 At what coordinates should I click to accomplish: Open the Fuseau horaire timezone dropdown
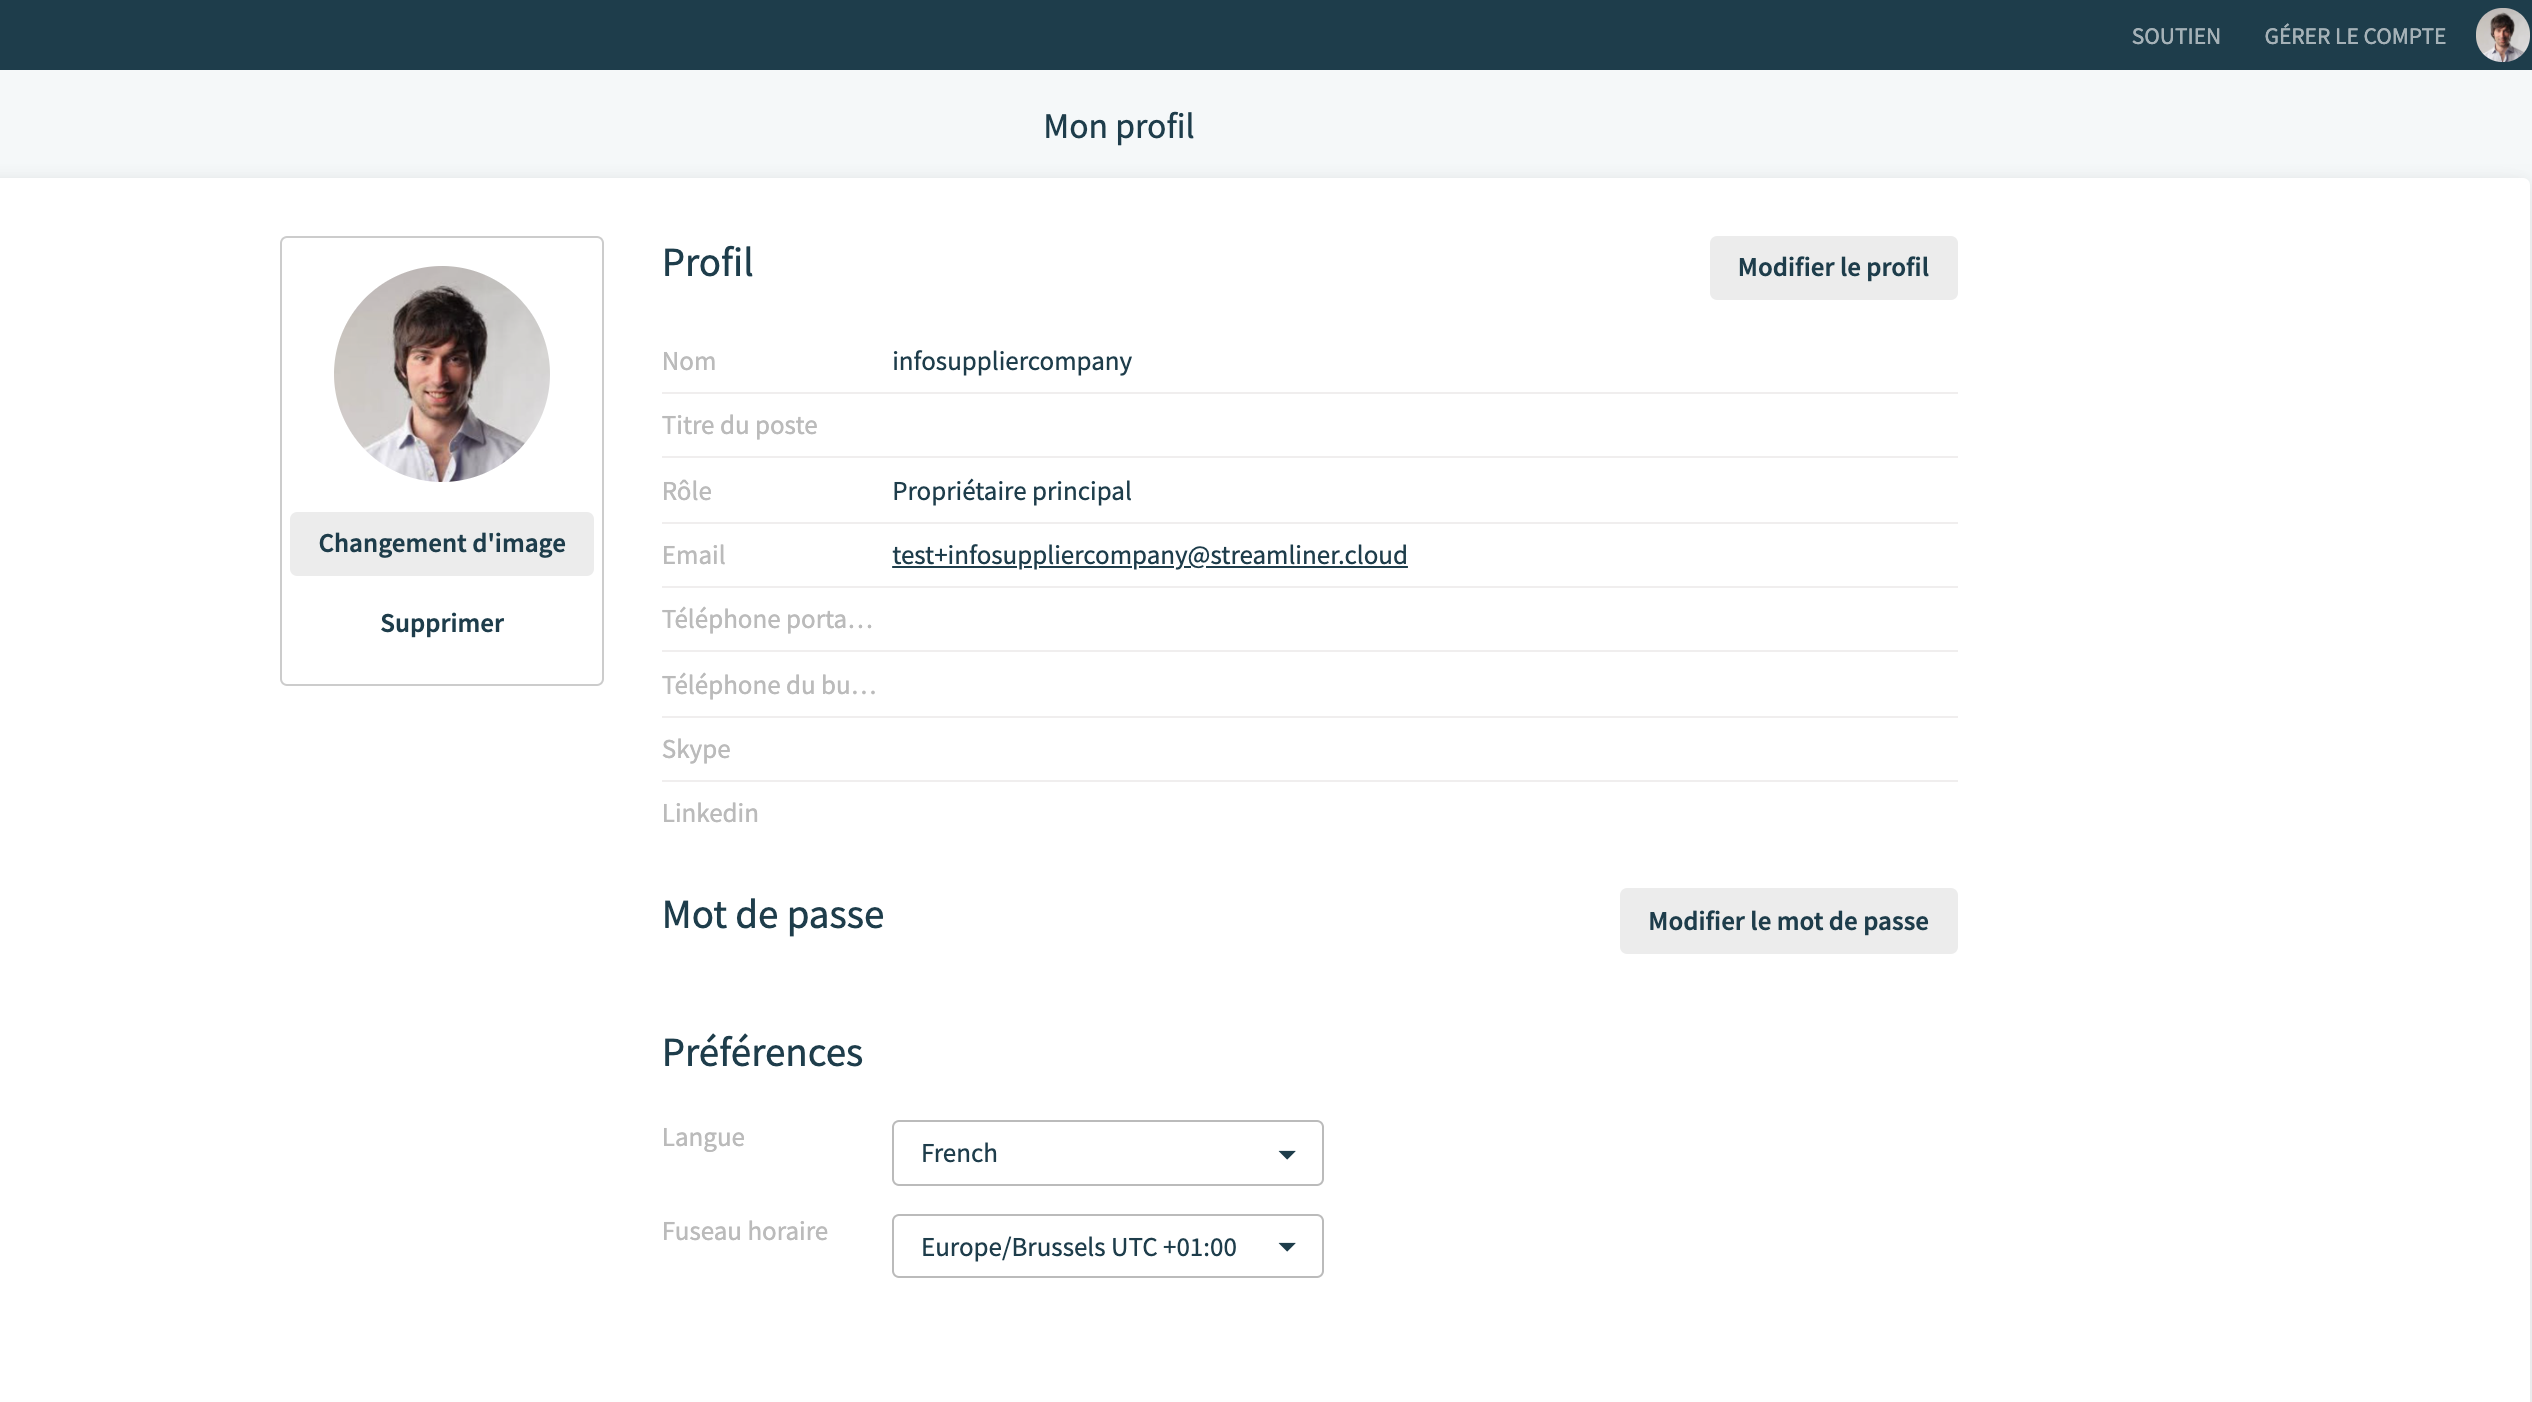[1107, 1246]
